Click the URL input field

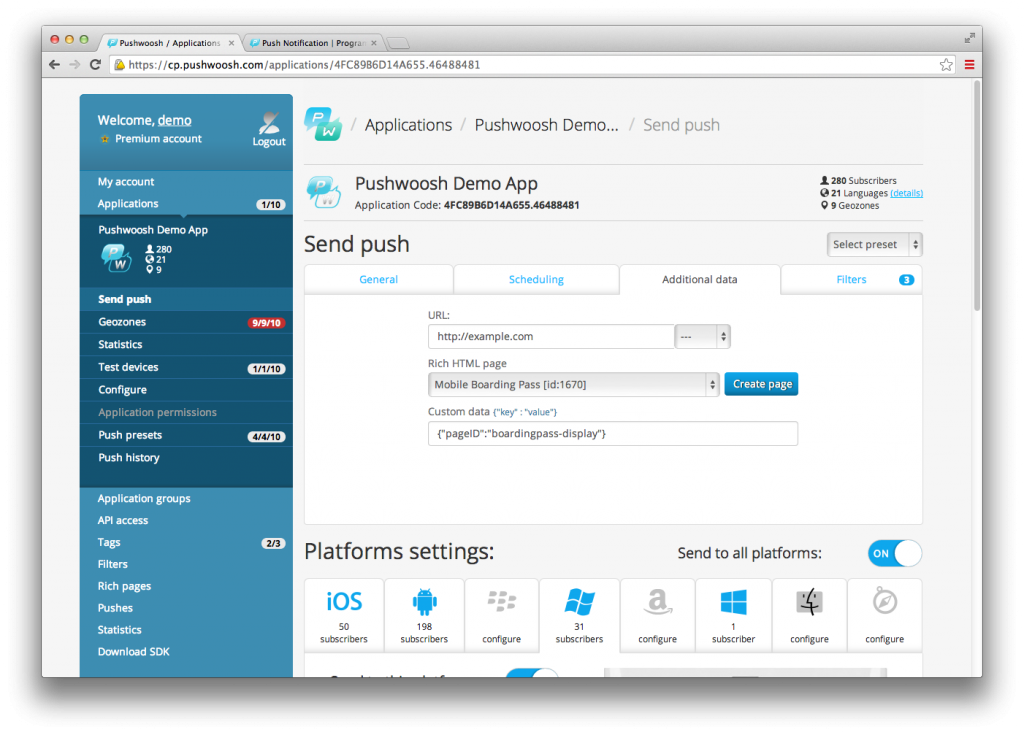tap(551, 336)
